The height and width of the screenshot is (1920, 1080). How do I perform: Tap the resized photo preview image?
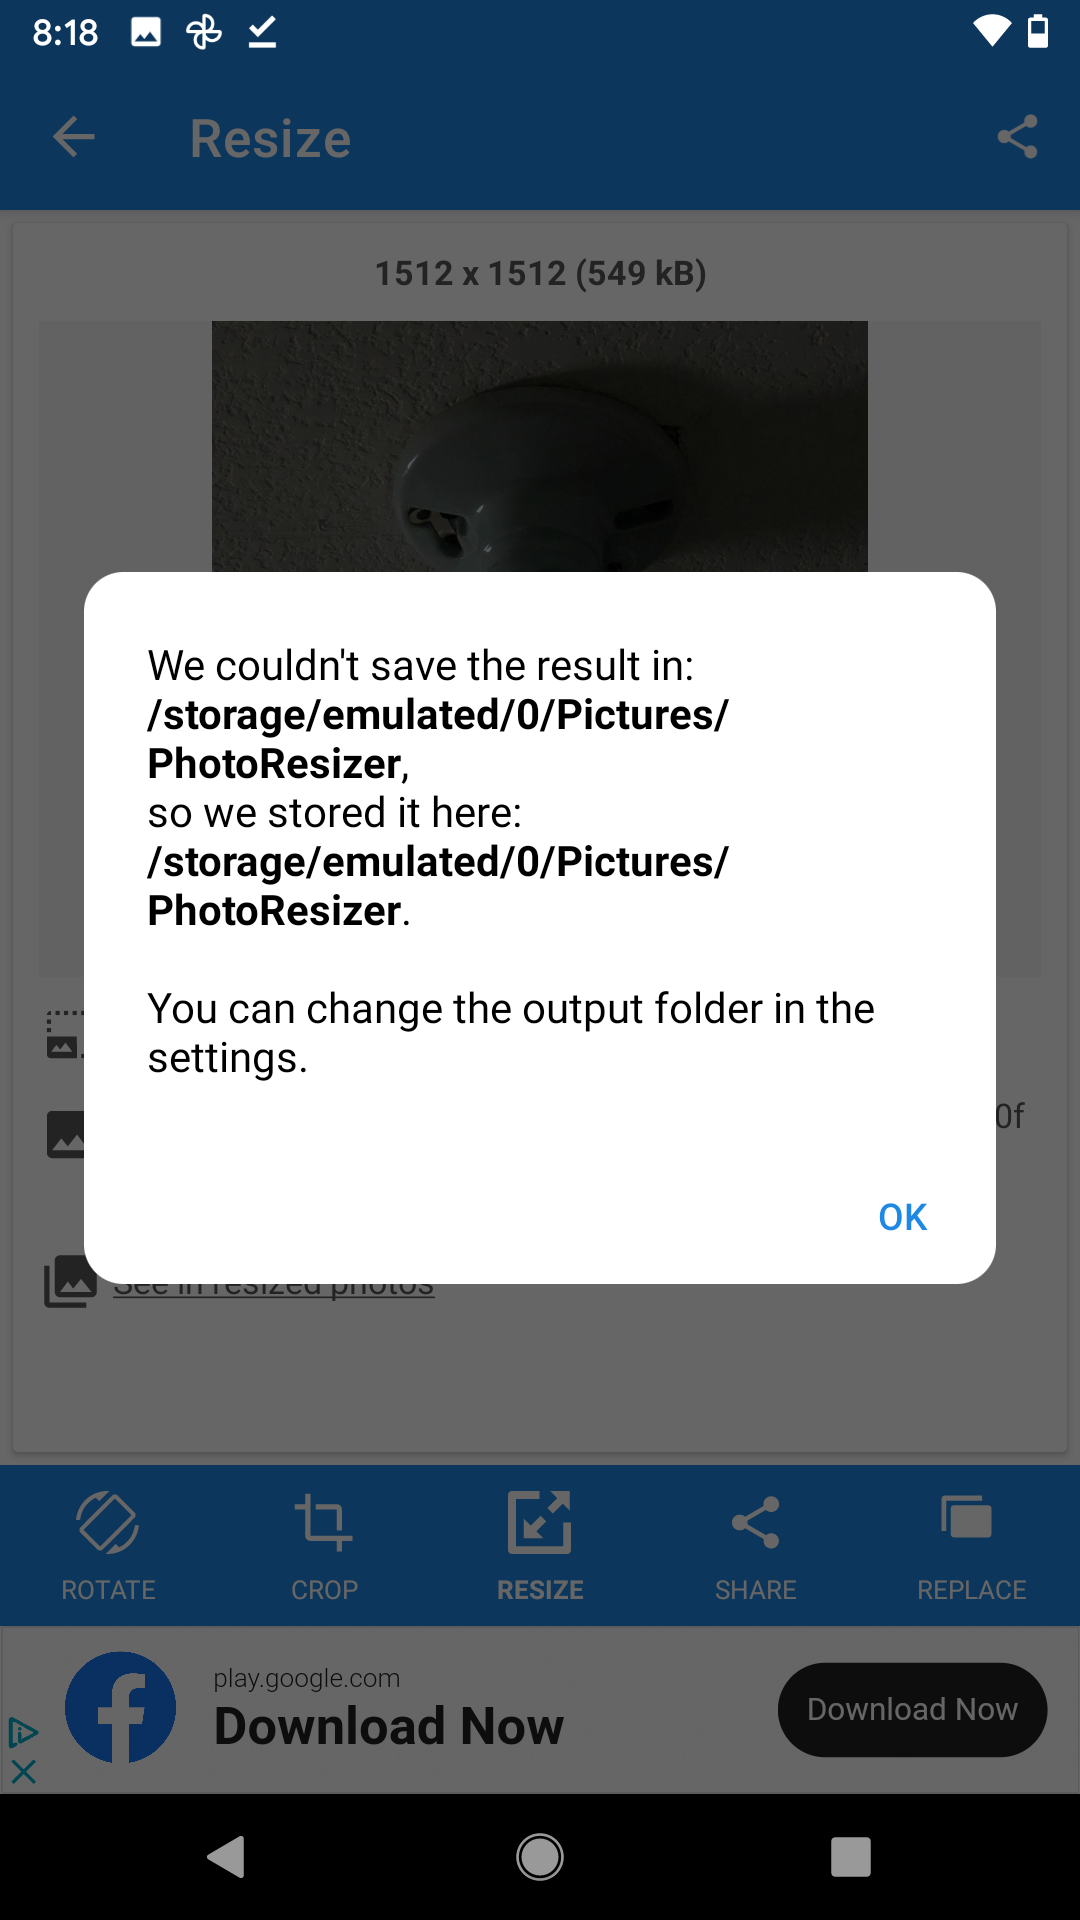click(x=540, y=446)
